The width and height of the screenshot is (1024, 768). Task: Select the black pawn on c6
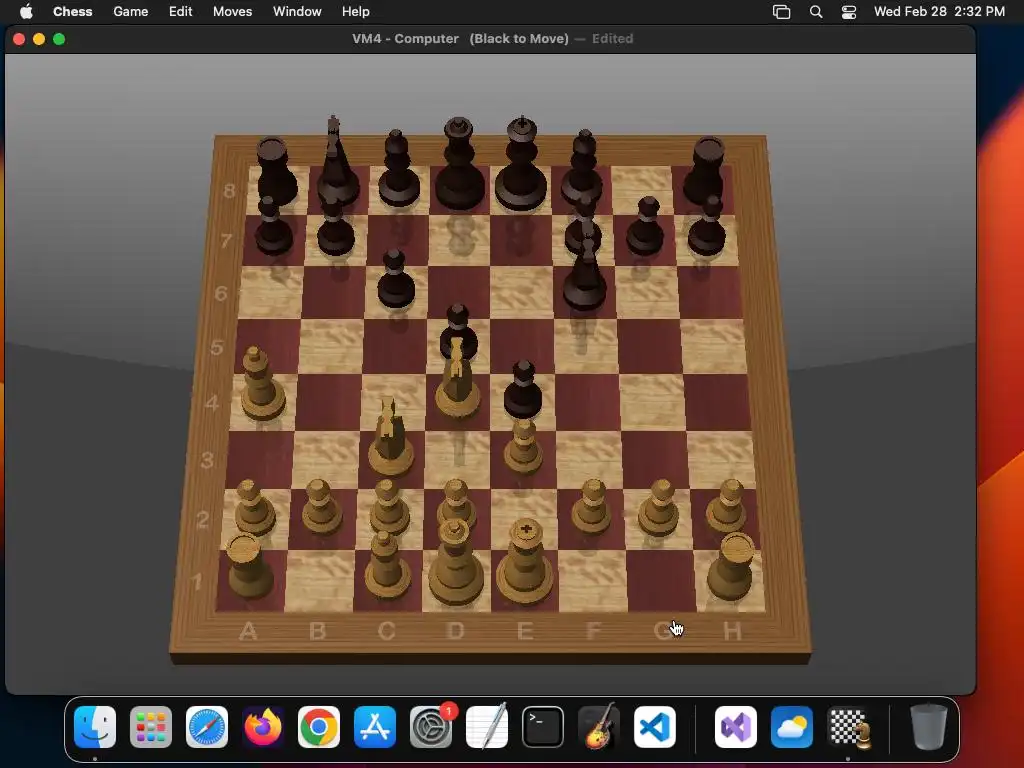[396, 280]
